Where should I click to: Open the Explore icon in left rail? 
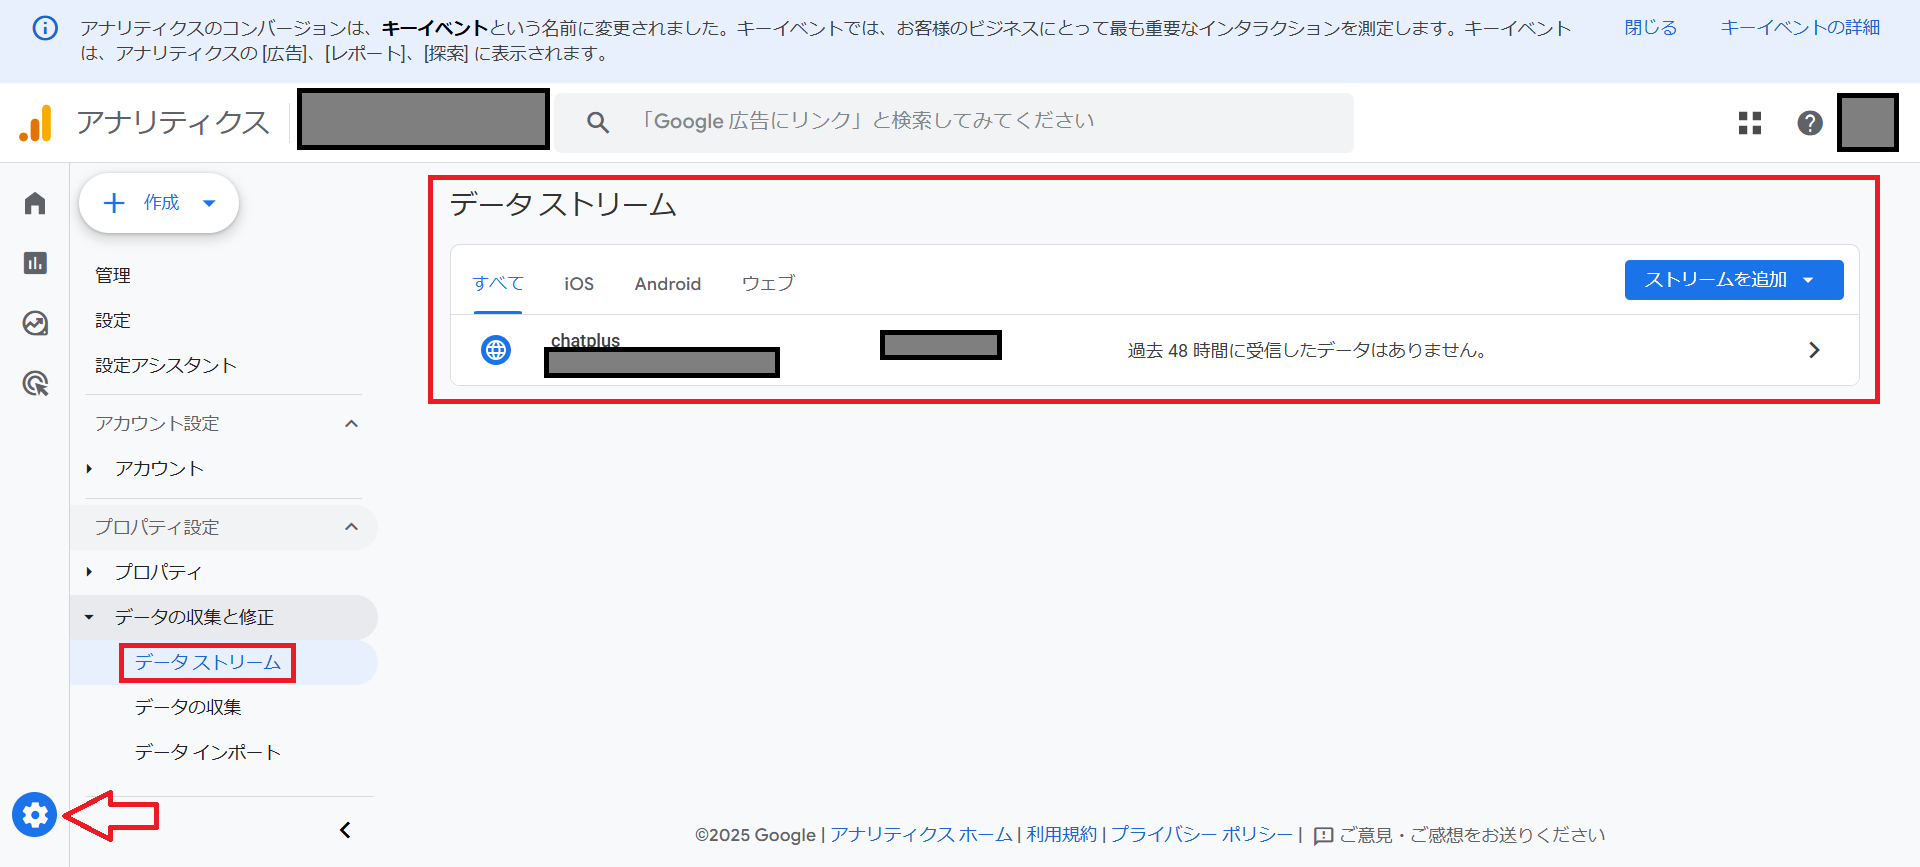pyautogui.click(x=35, y=323)
